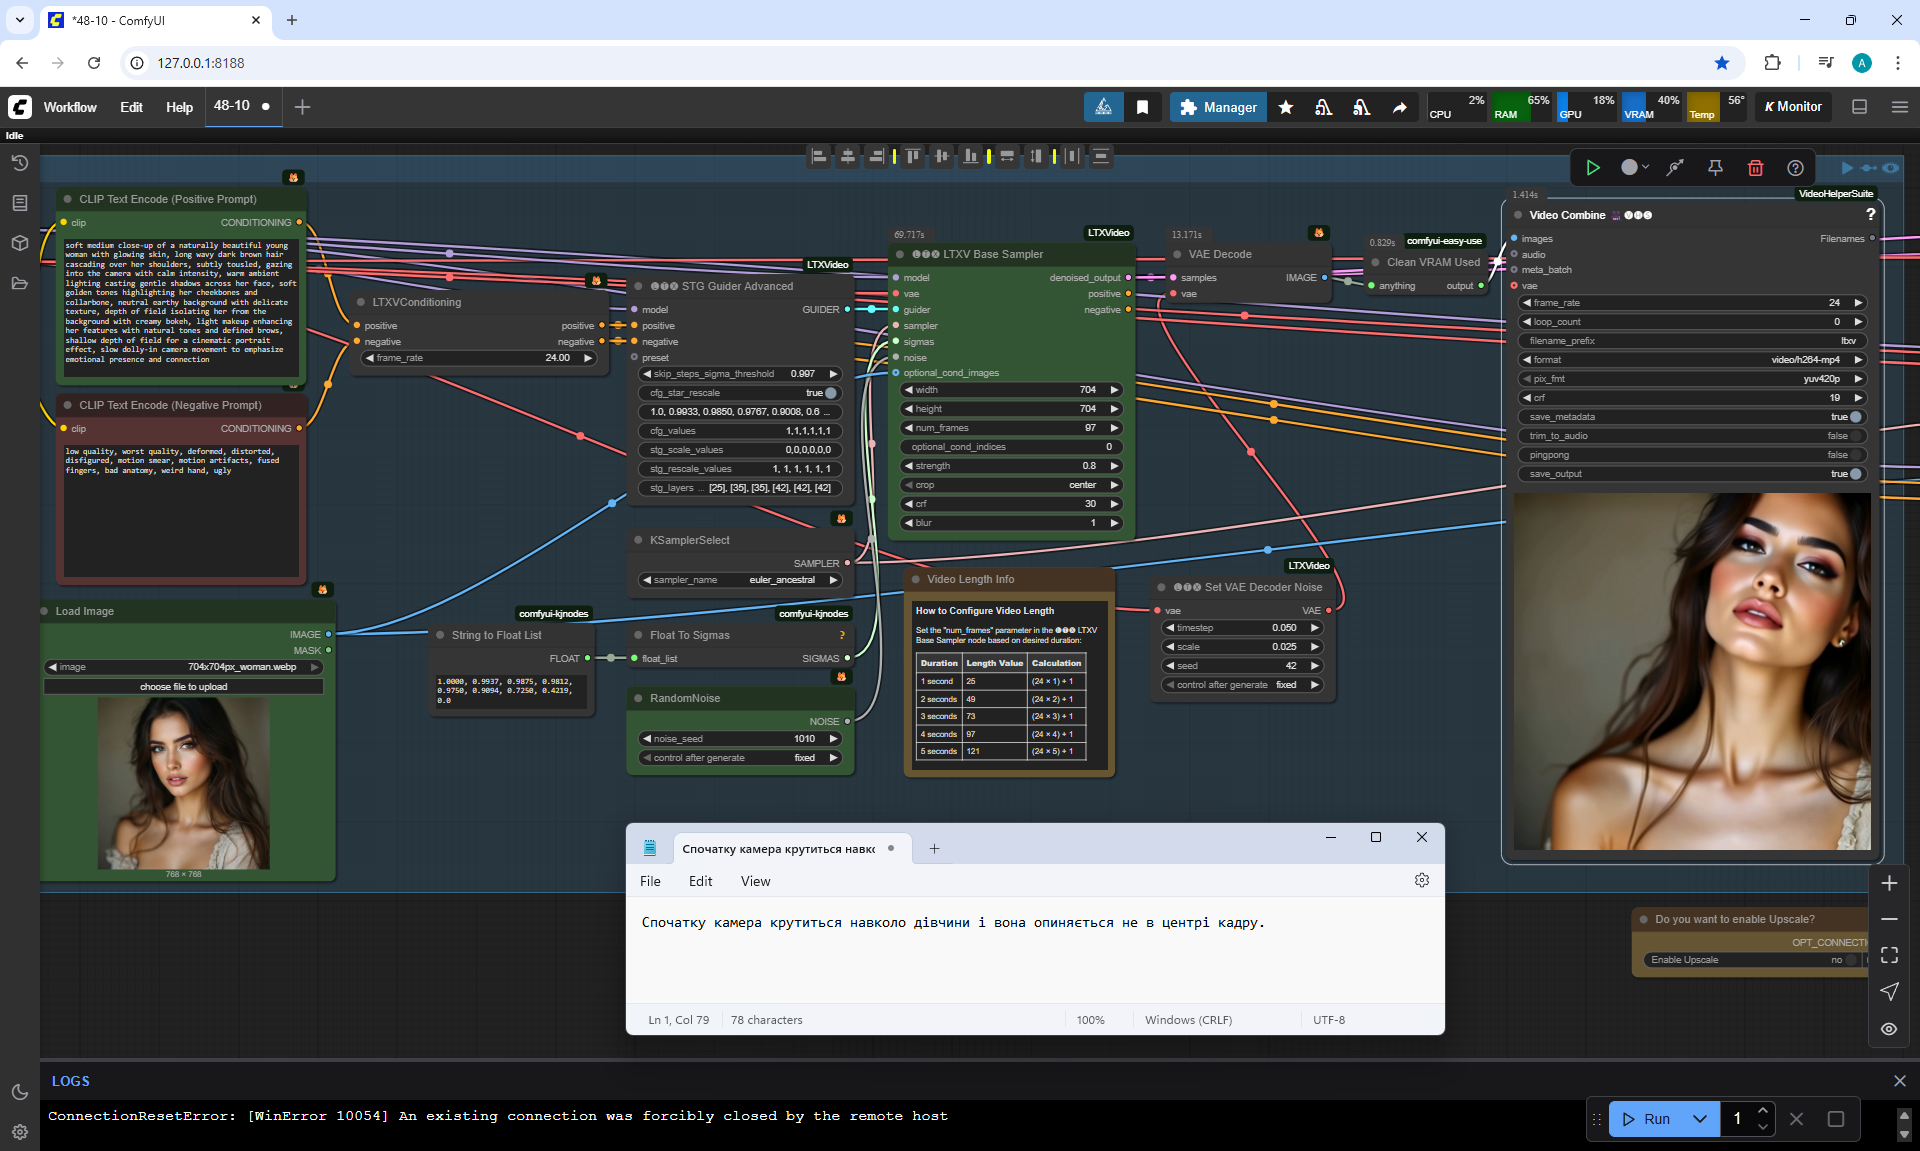Open the Run button dropdown arrow

1699,1119
